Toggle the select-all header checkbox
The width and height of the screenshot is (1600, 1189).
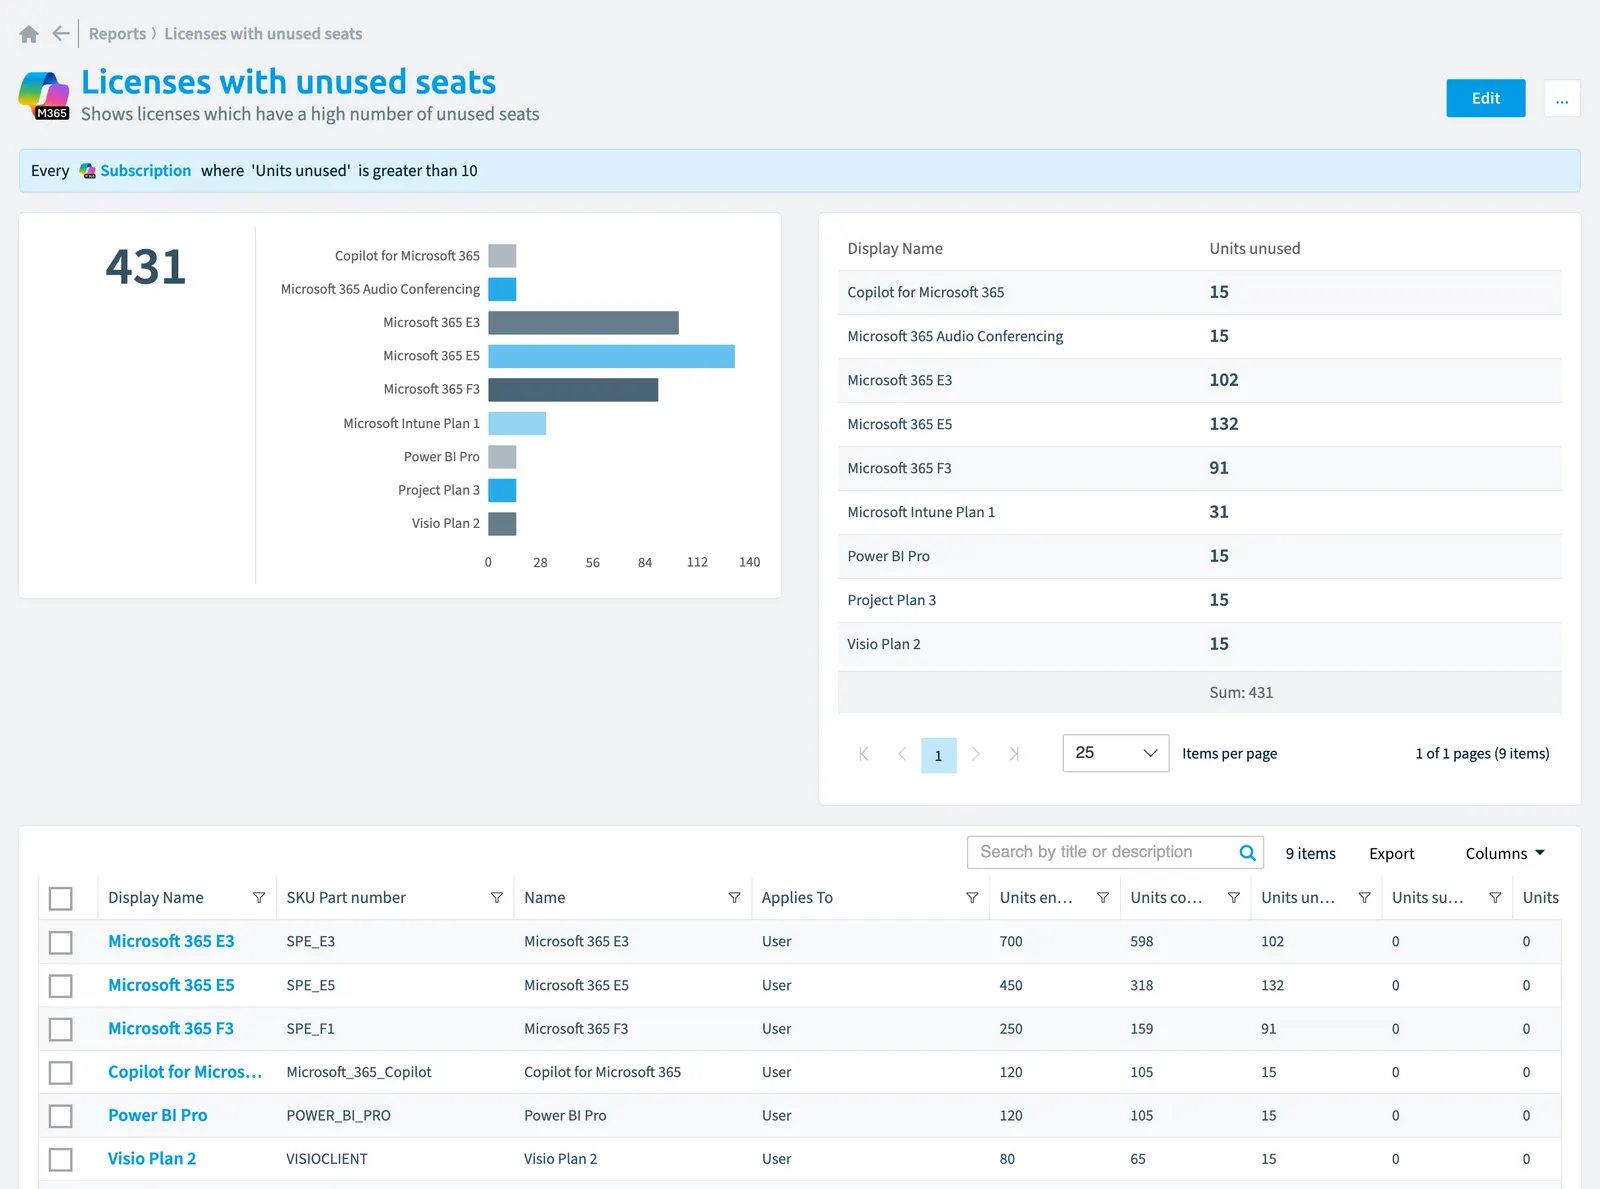pos(61,899)
